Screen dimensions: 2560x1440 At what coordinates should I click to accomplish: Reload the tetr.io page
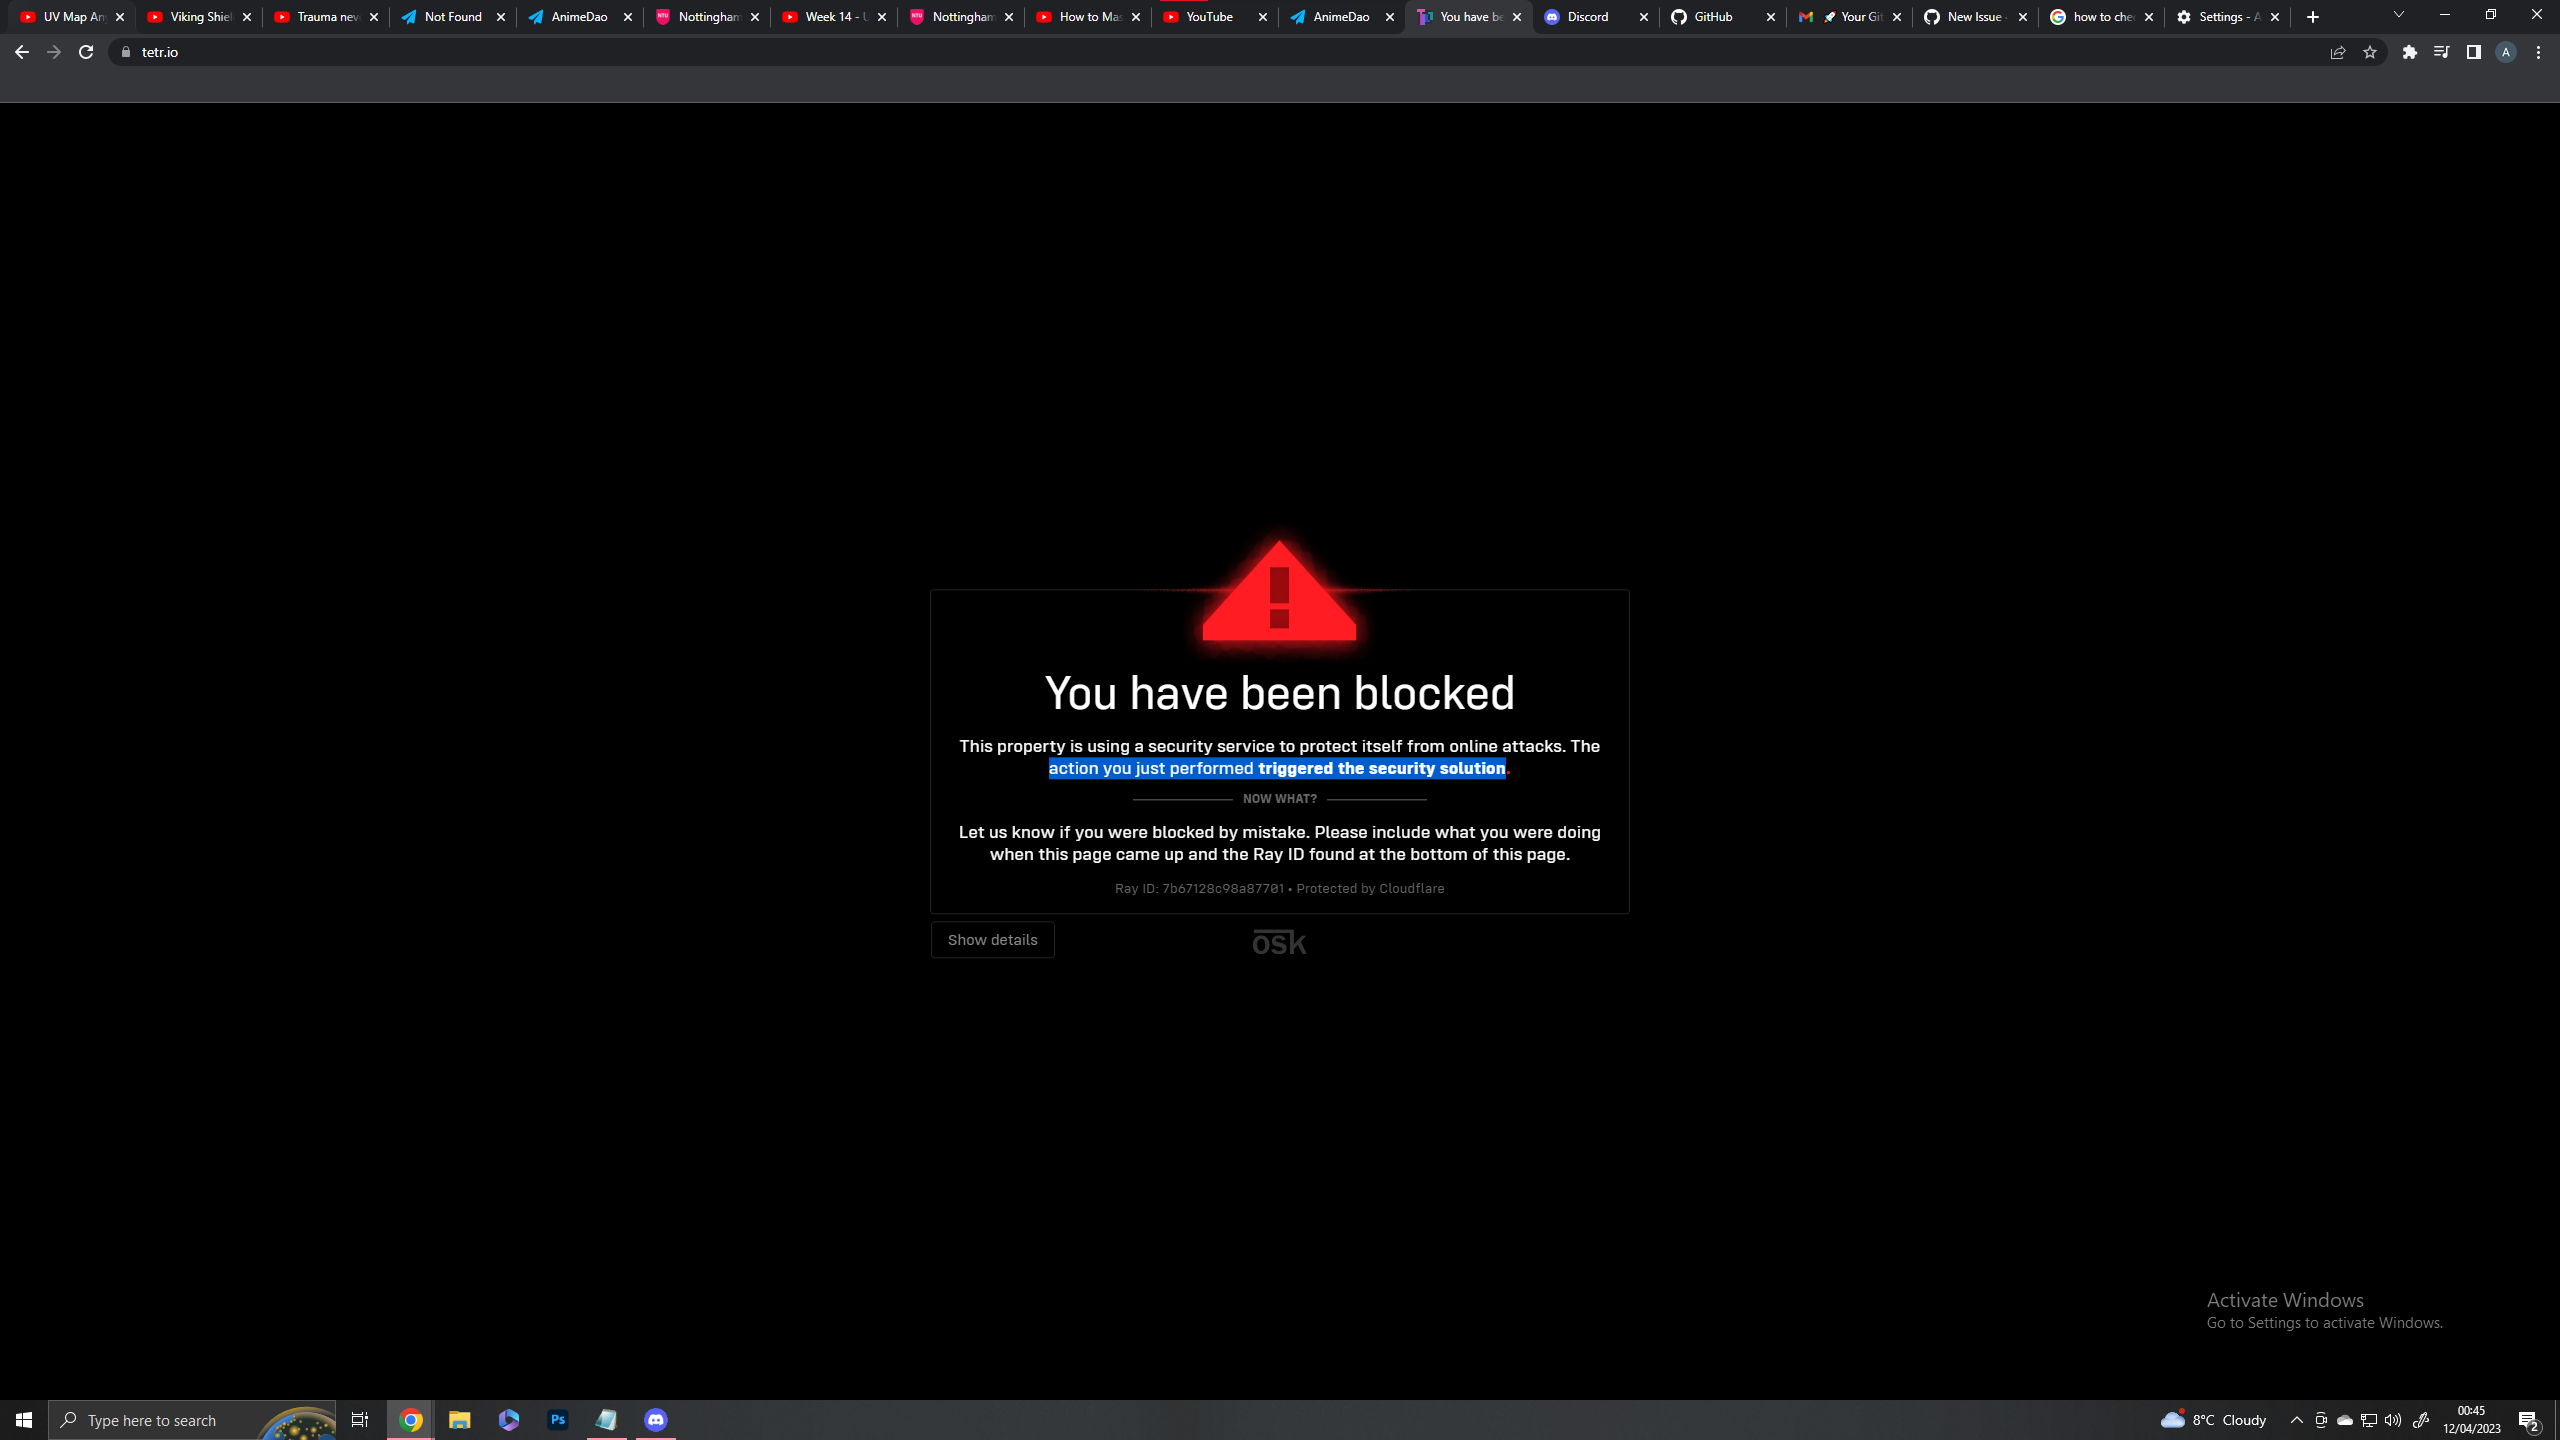(x=86, y=51)
